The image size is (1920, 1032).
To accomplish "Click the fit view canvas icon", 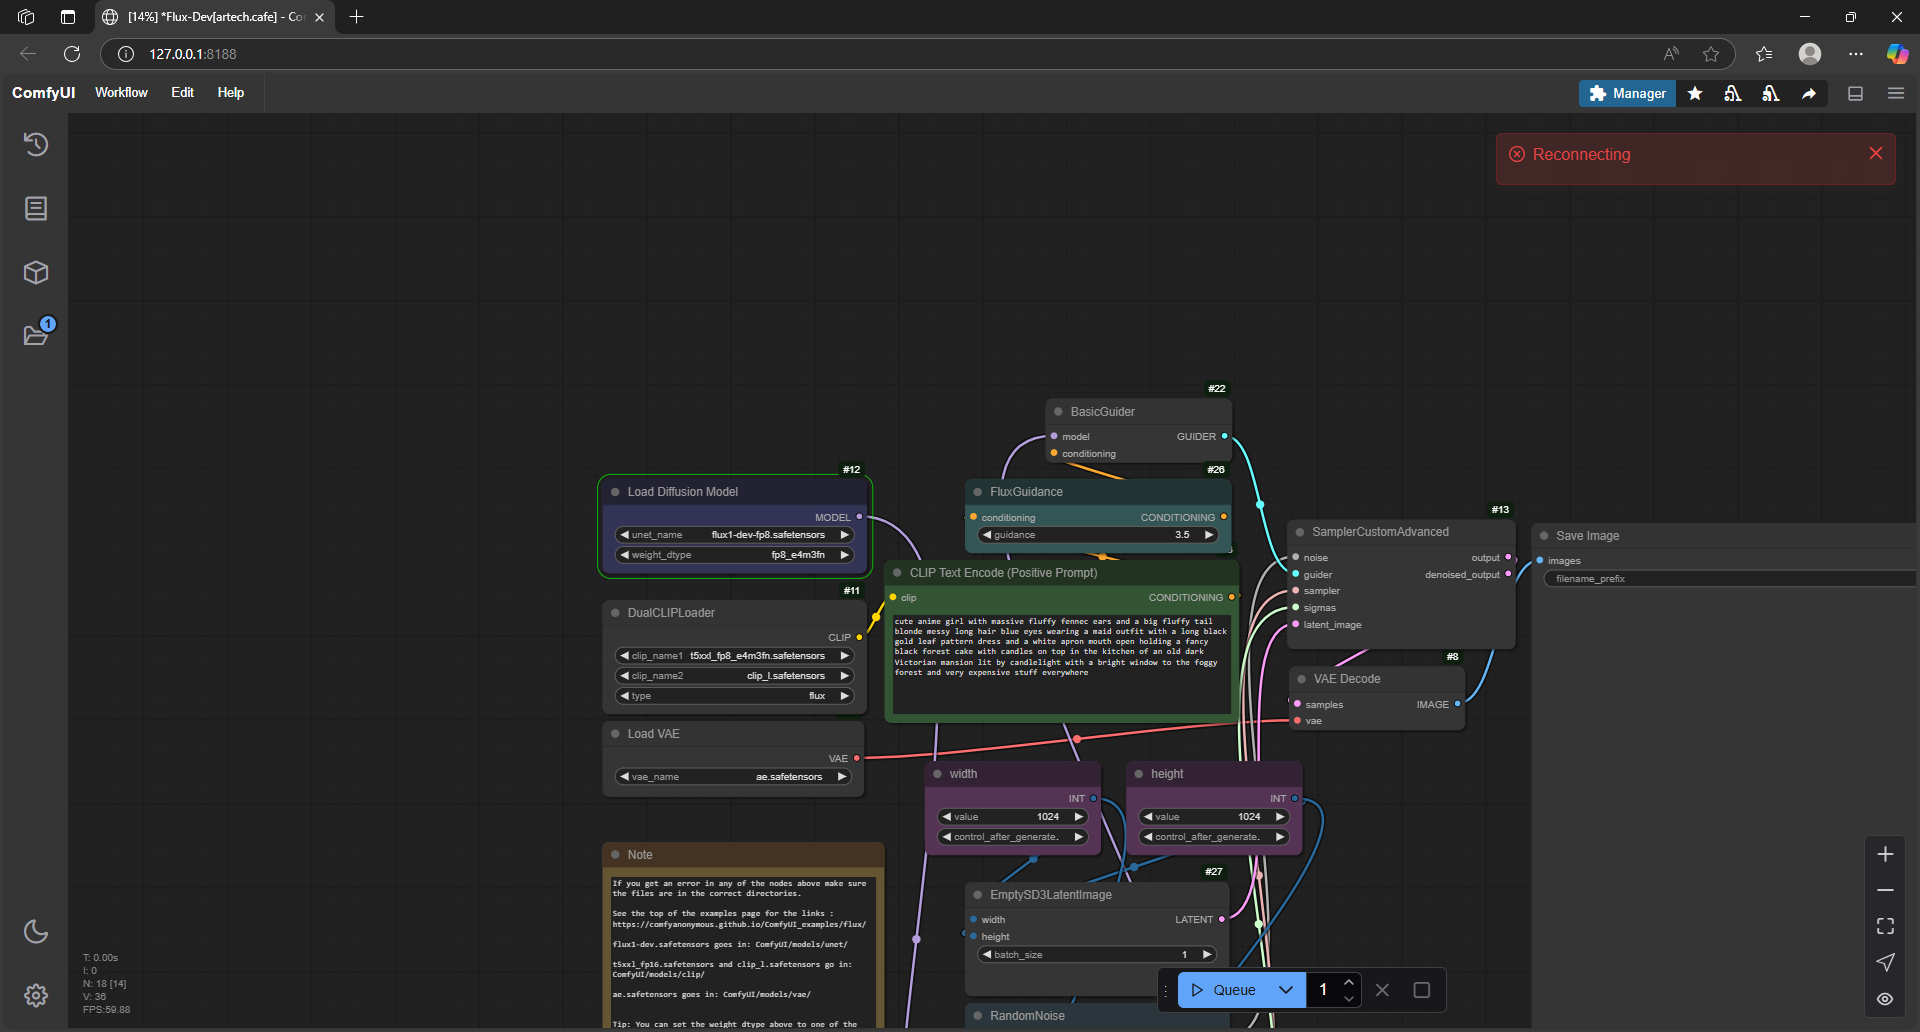I will (1885, 926).
